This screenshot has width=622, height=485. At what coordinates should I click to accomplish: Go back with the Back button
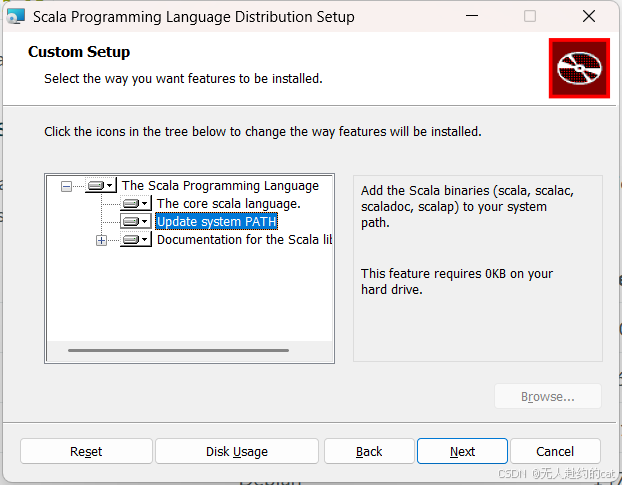[x=369, y=451]
